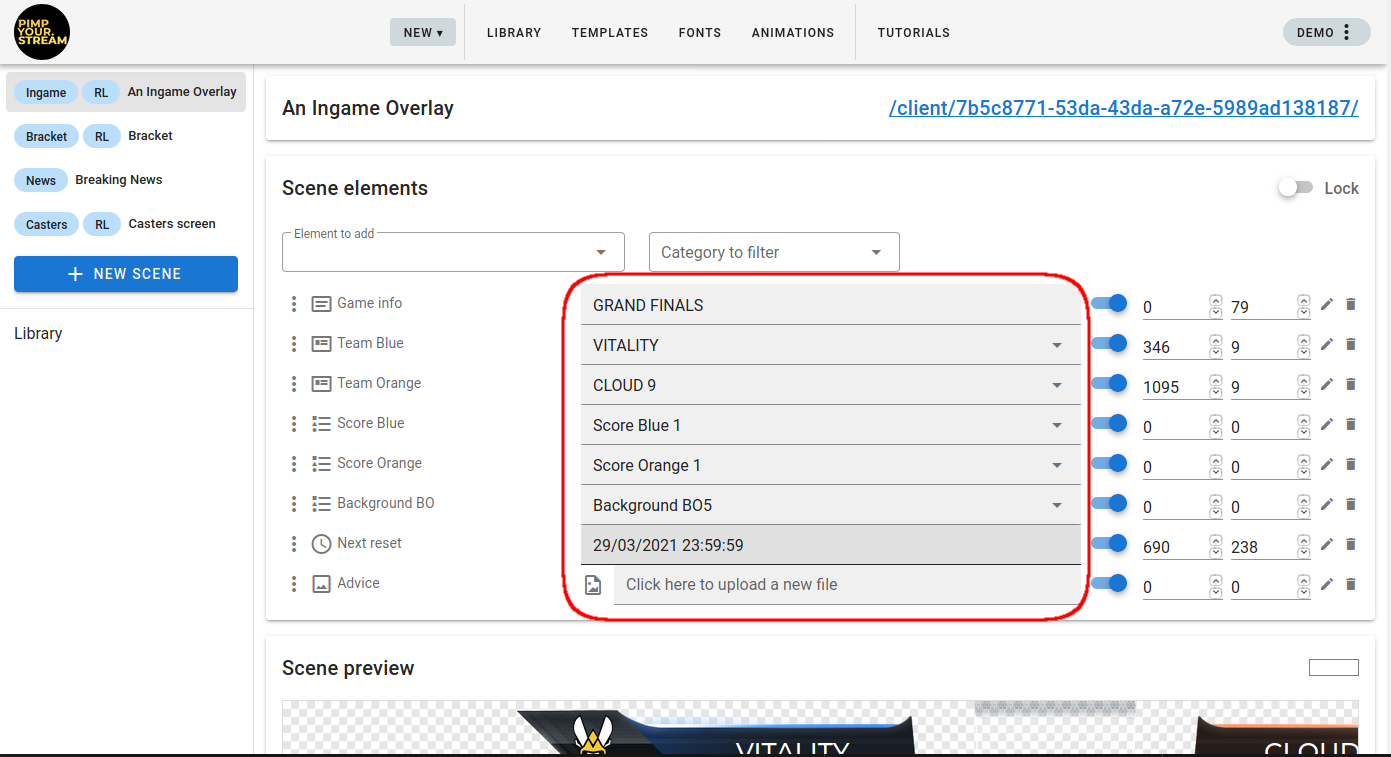The height and width of the screenshot is (757, 1391).
Task: Click drag handle dots beside Score Blue
Action: 294,424
